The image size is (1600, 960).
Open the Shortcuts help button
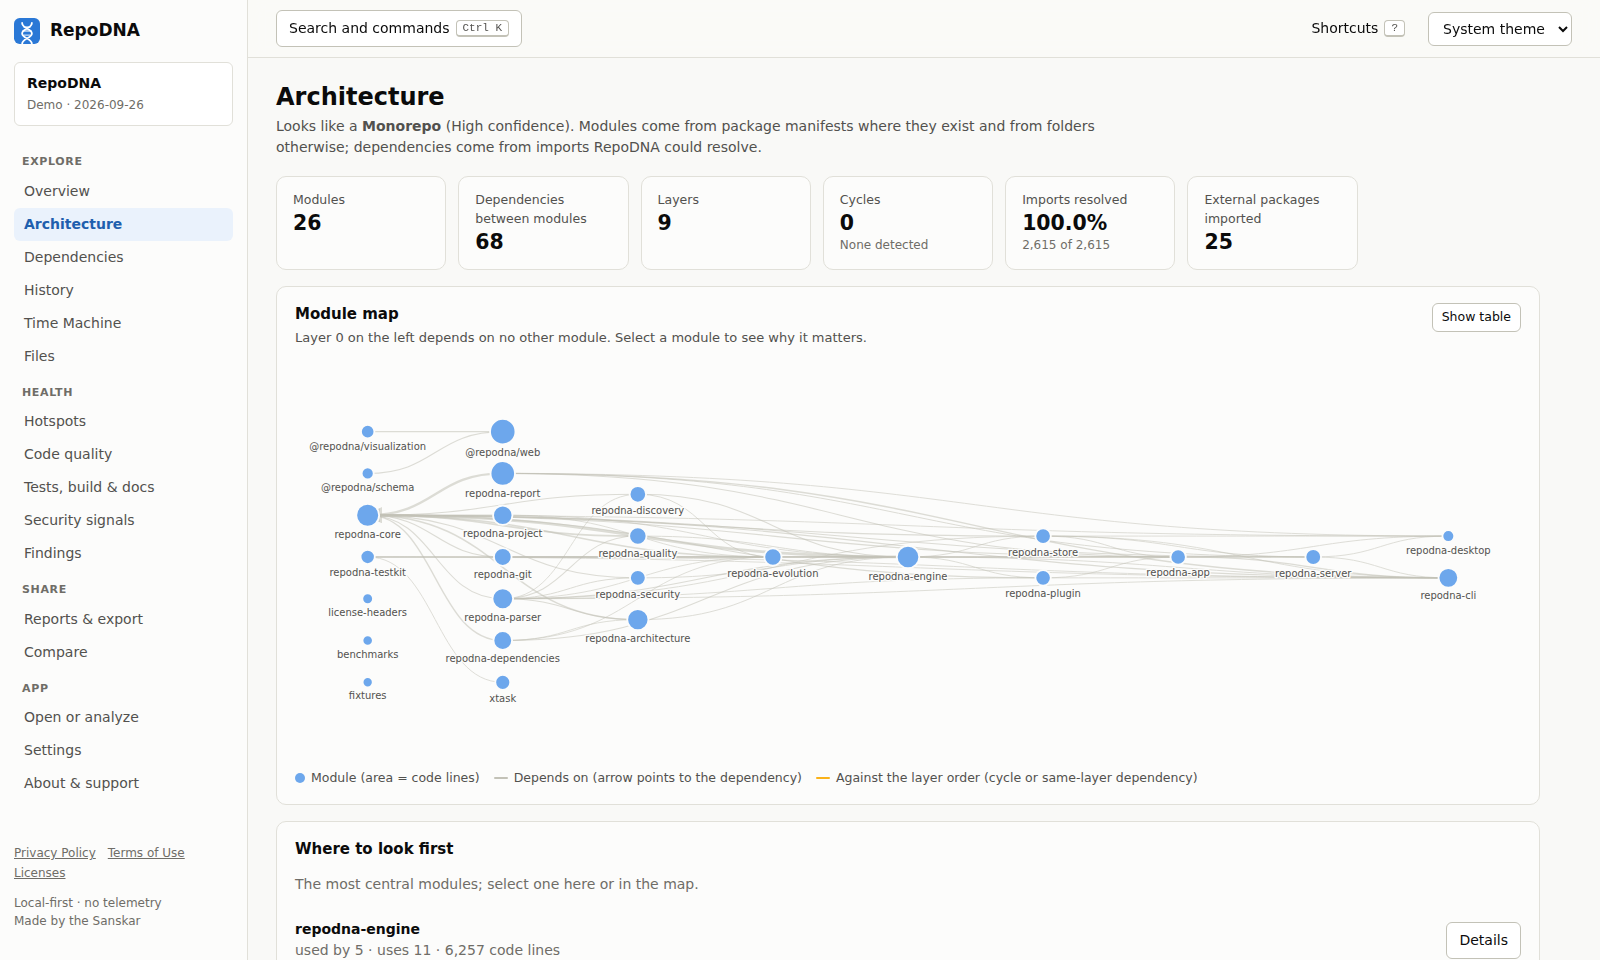[1358, 28]
